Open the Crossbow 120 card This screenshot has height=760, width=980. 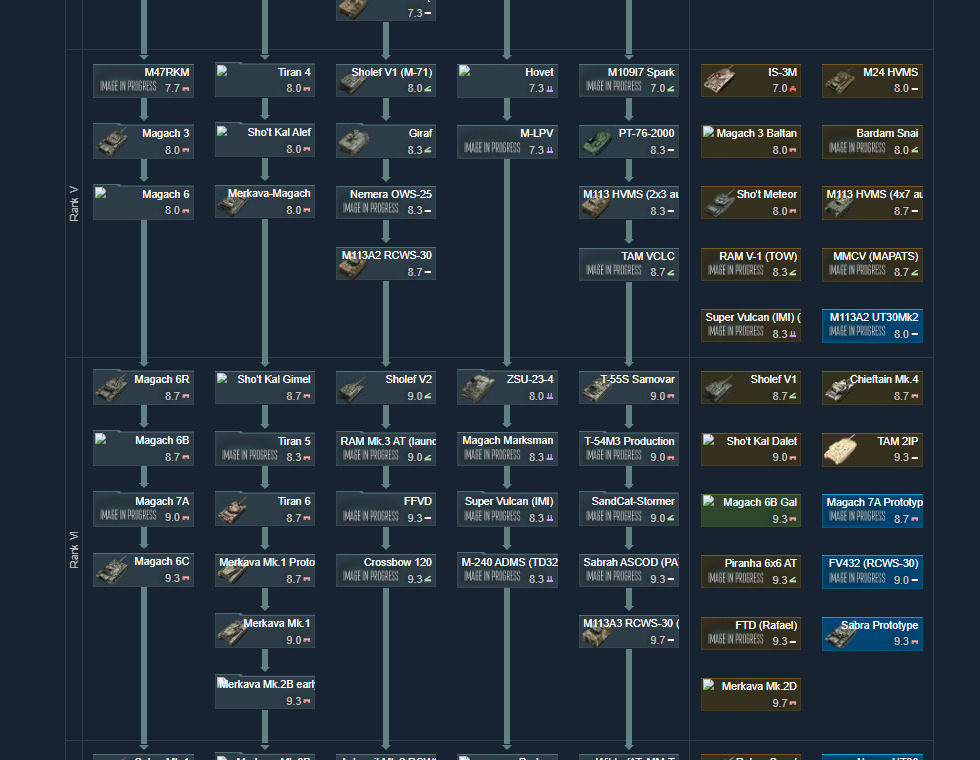pos(386,570)
